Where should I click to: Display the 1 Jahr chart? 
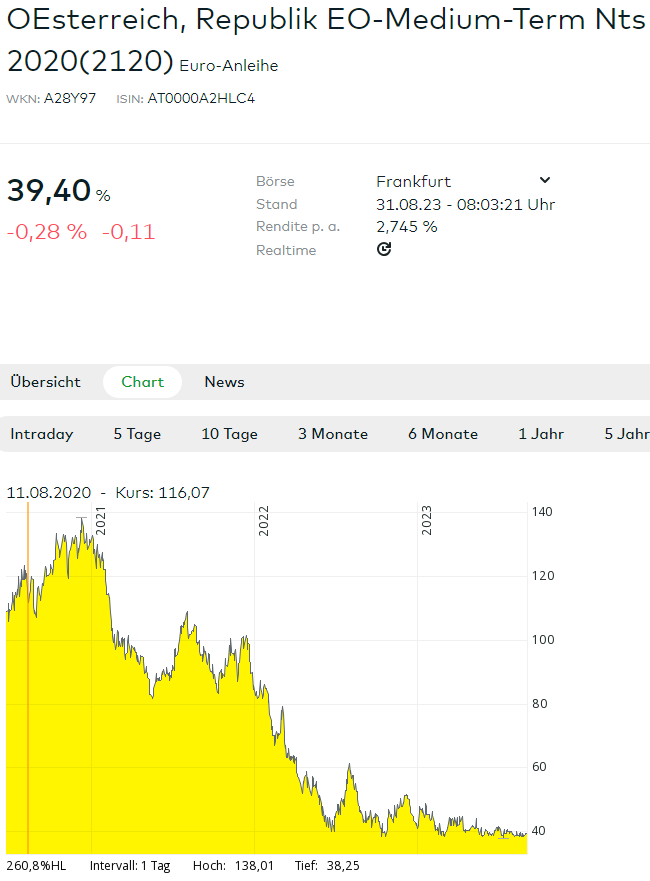click(541, 434)
